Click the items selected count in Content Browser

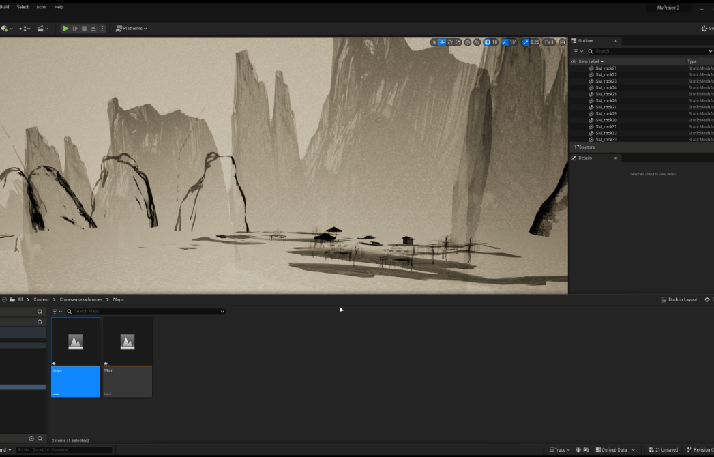pyautogui.click(x=71, y=441)
